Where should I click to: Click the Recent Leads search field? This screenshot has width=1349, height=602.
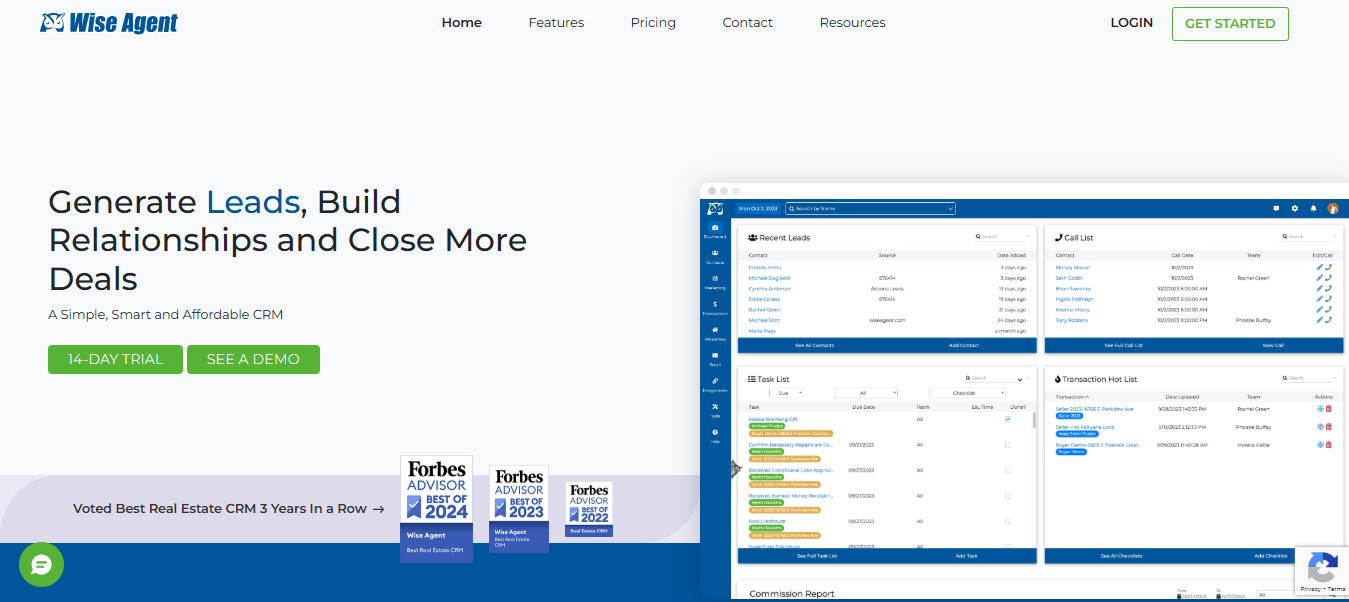(x=1002, y=237)
